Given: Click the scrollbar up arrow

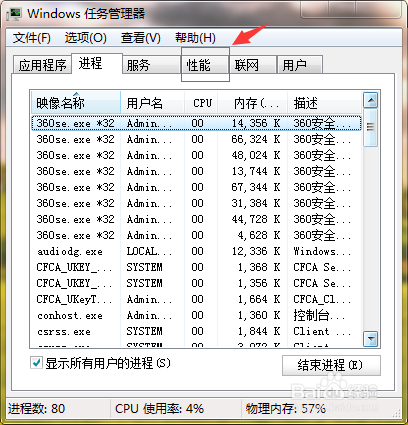Looking at the screenshot, I should 370,100.
